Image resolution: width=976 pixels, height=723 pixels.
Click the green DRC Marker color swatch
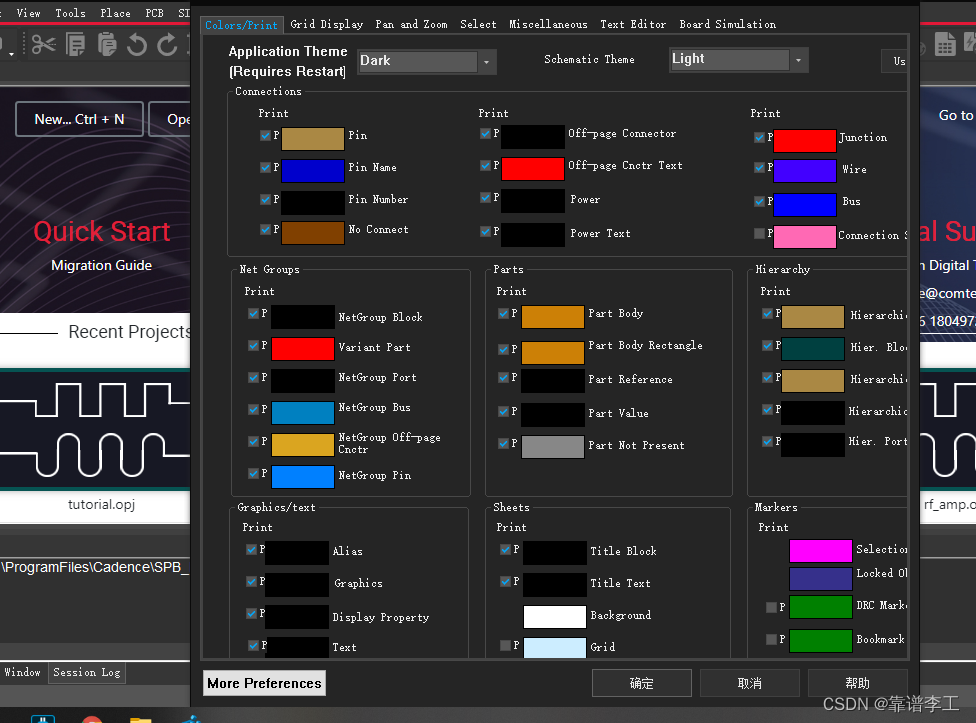coord(820,607)
